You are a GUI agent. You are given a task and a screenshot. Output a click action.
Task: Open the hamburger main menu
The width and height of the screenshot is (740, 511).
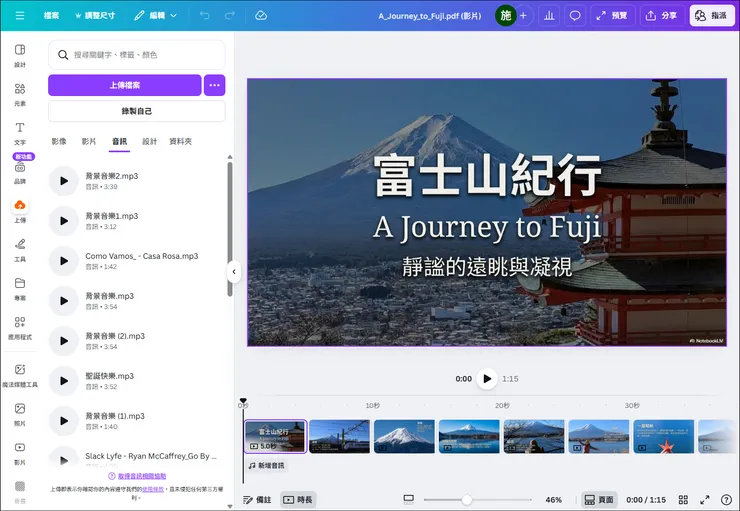20,16
